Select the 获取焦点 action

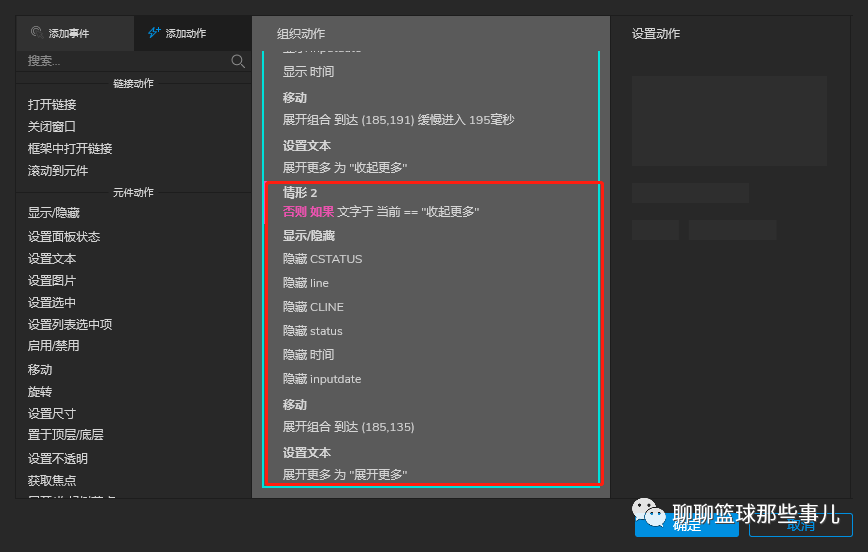[x=52, y=481]
